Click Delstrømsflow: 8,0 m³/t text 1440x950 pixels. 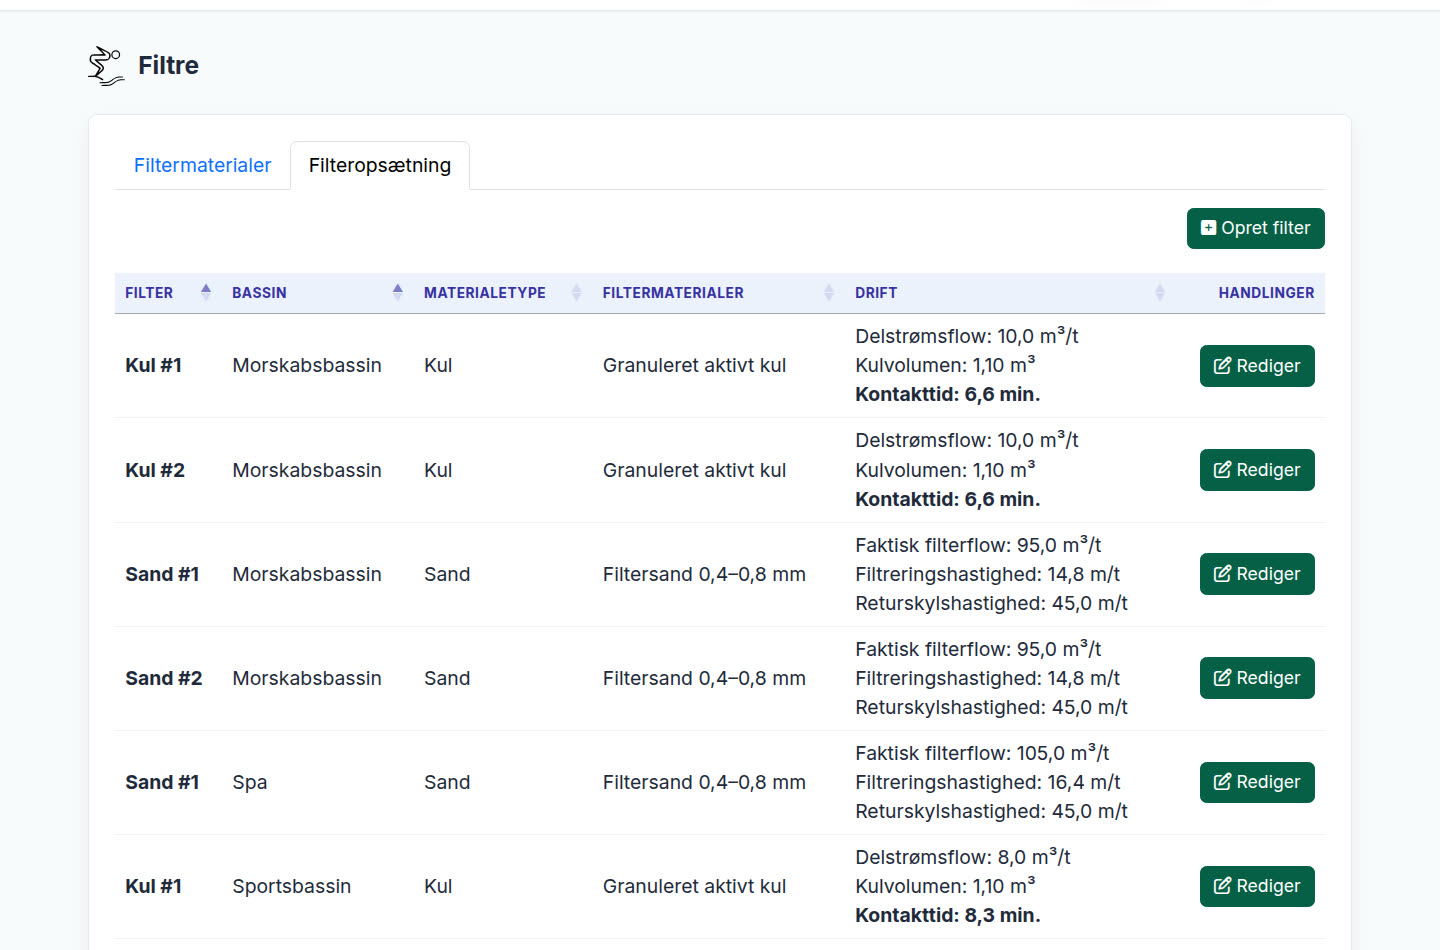coord(963,857)
